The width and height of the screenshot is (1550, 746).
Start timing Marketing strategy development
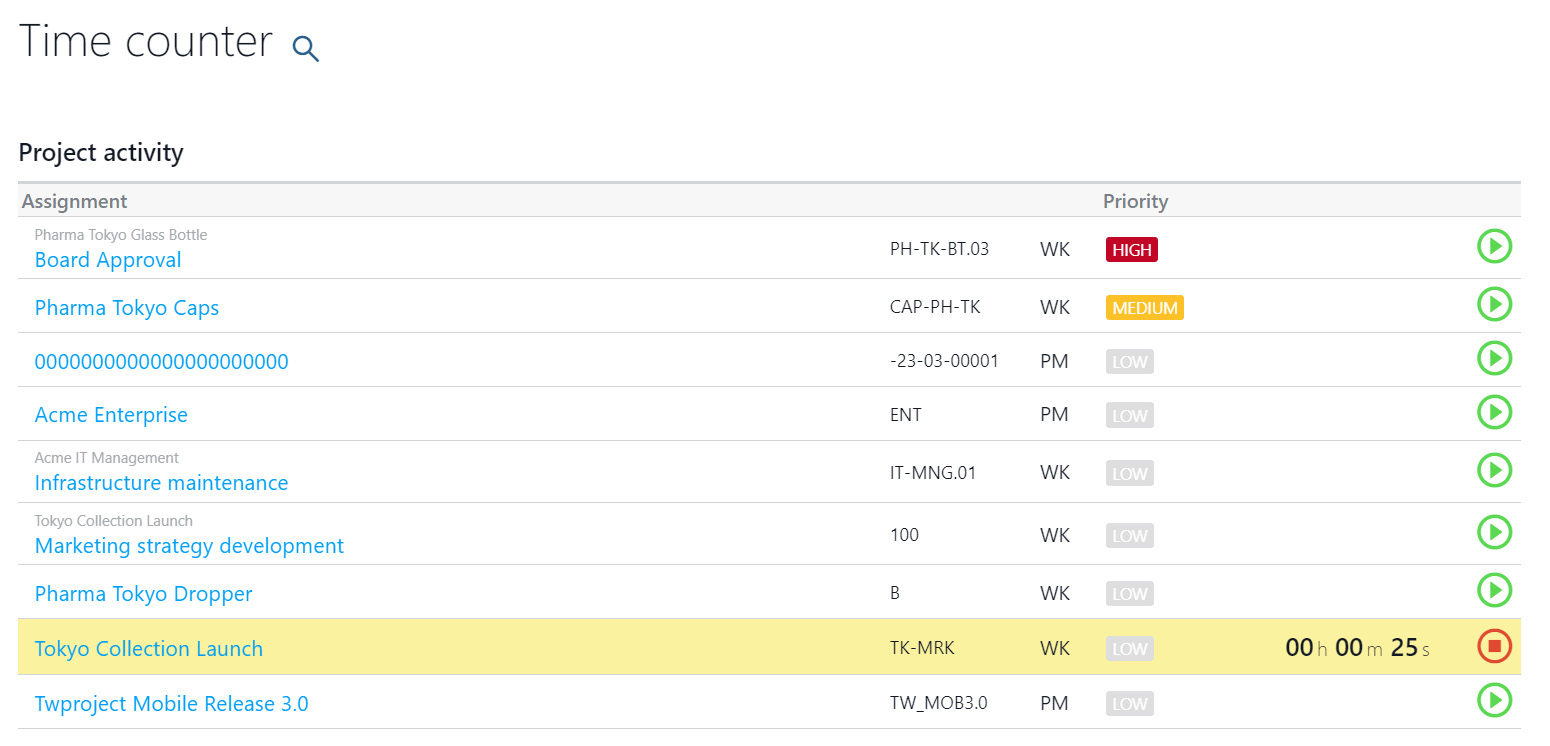(x=1494, y=532)
